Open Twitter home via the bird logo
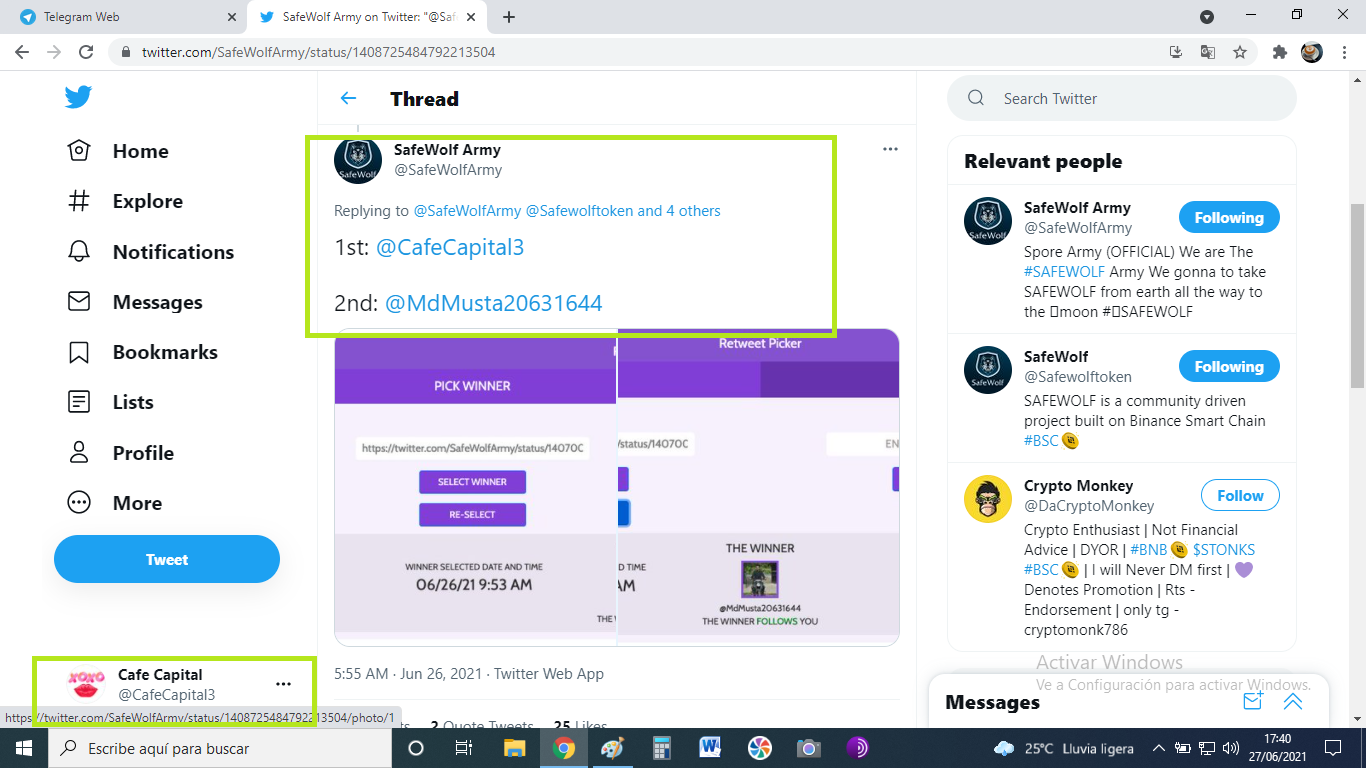 [x=78, y=97]
